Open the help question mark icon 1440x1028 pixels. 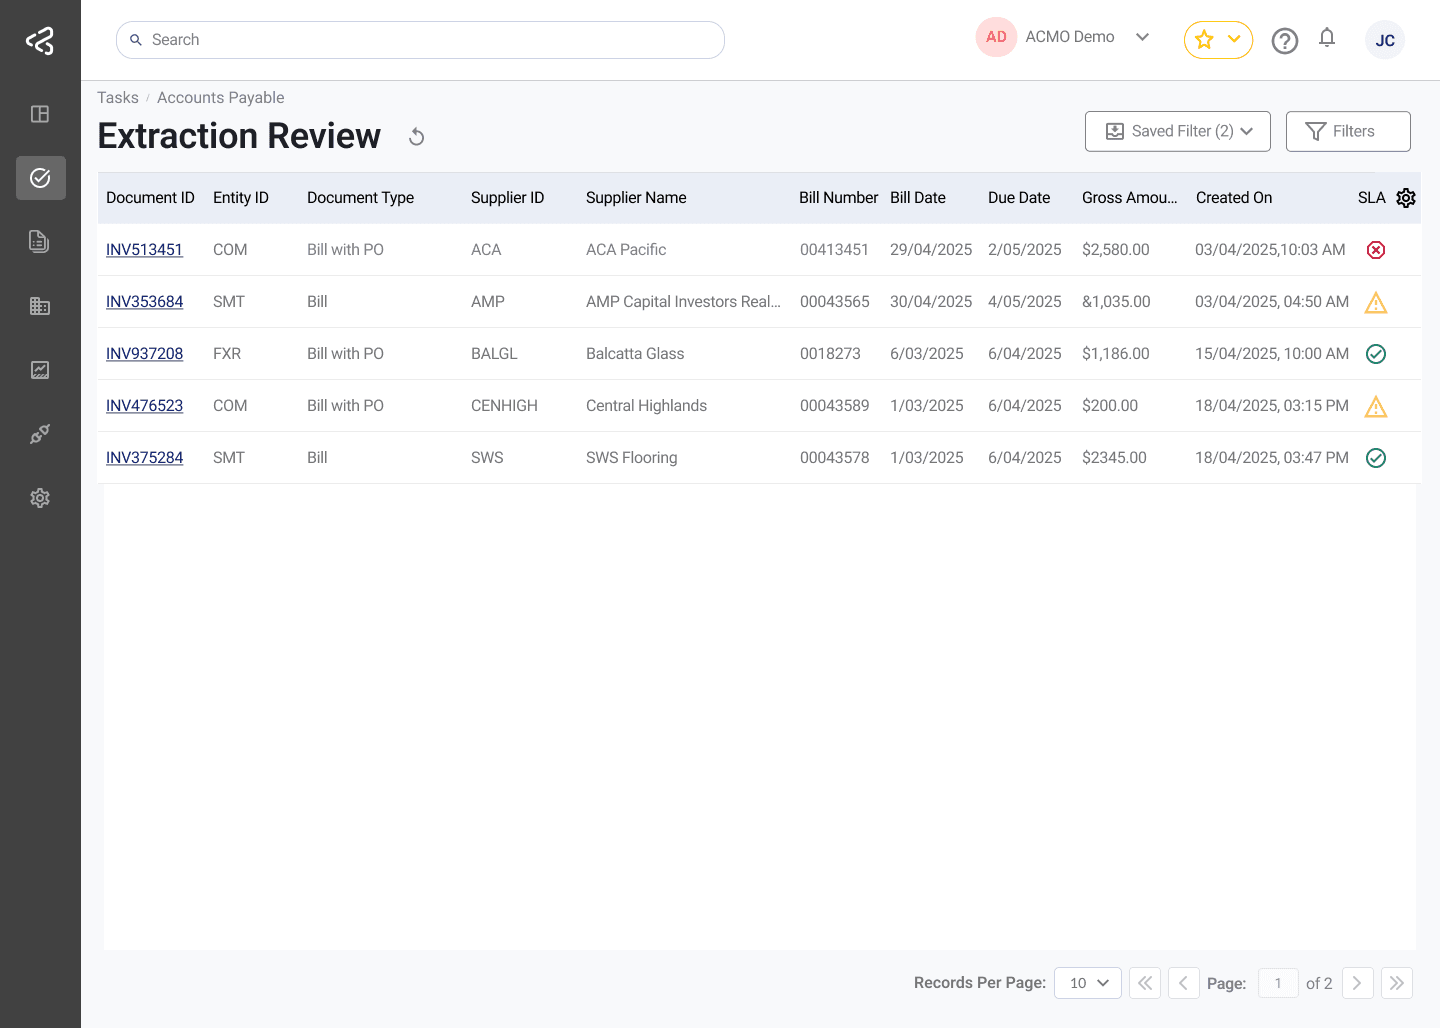1285,40
